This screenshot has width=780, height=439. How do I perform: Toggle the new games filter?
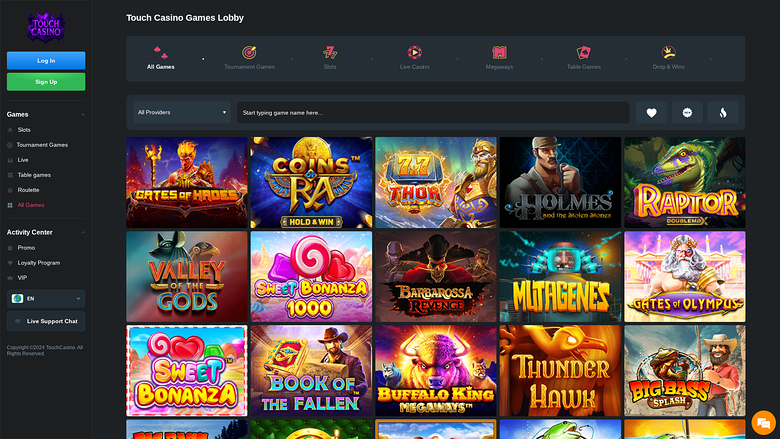point(687,112)
